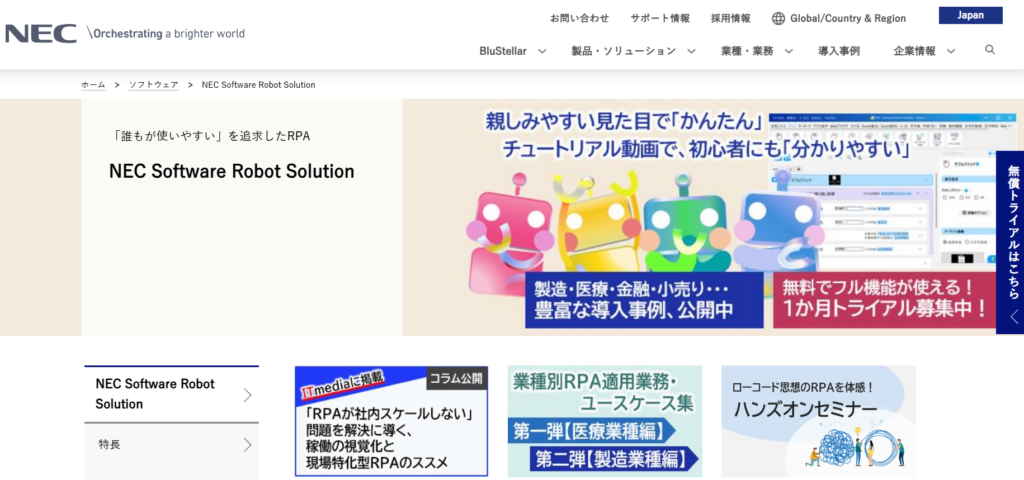Click 豊富な導入事例、公開中 banner button
Viewport: 1024px width, 480px height.
pyautogui.click(x=644, y=300)
